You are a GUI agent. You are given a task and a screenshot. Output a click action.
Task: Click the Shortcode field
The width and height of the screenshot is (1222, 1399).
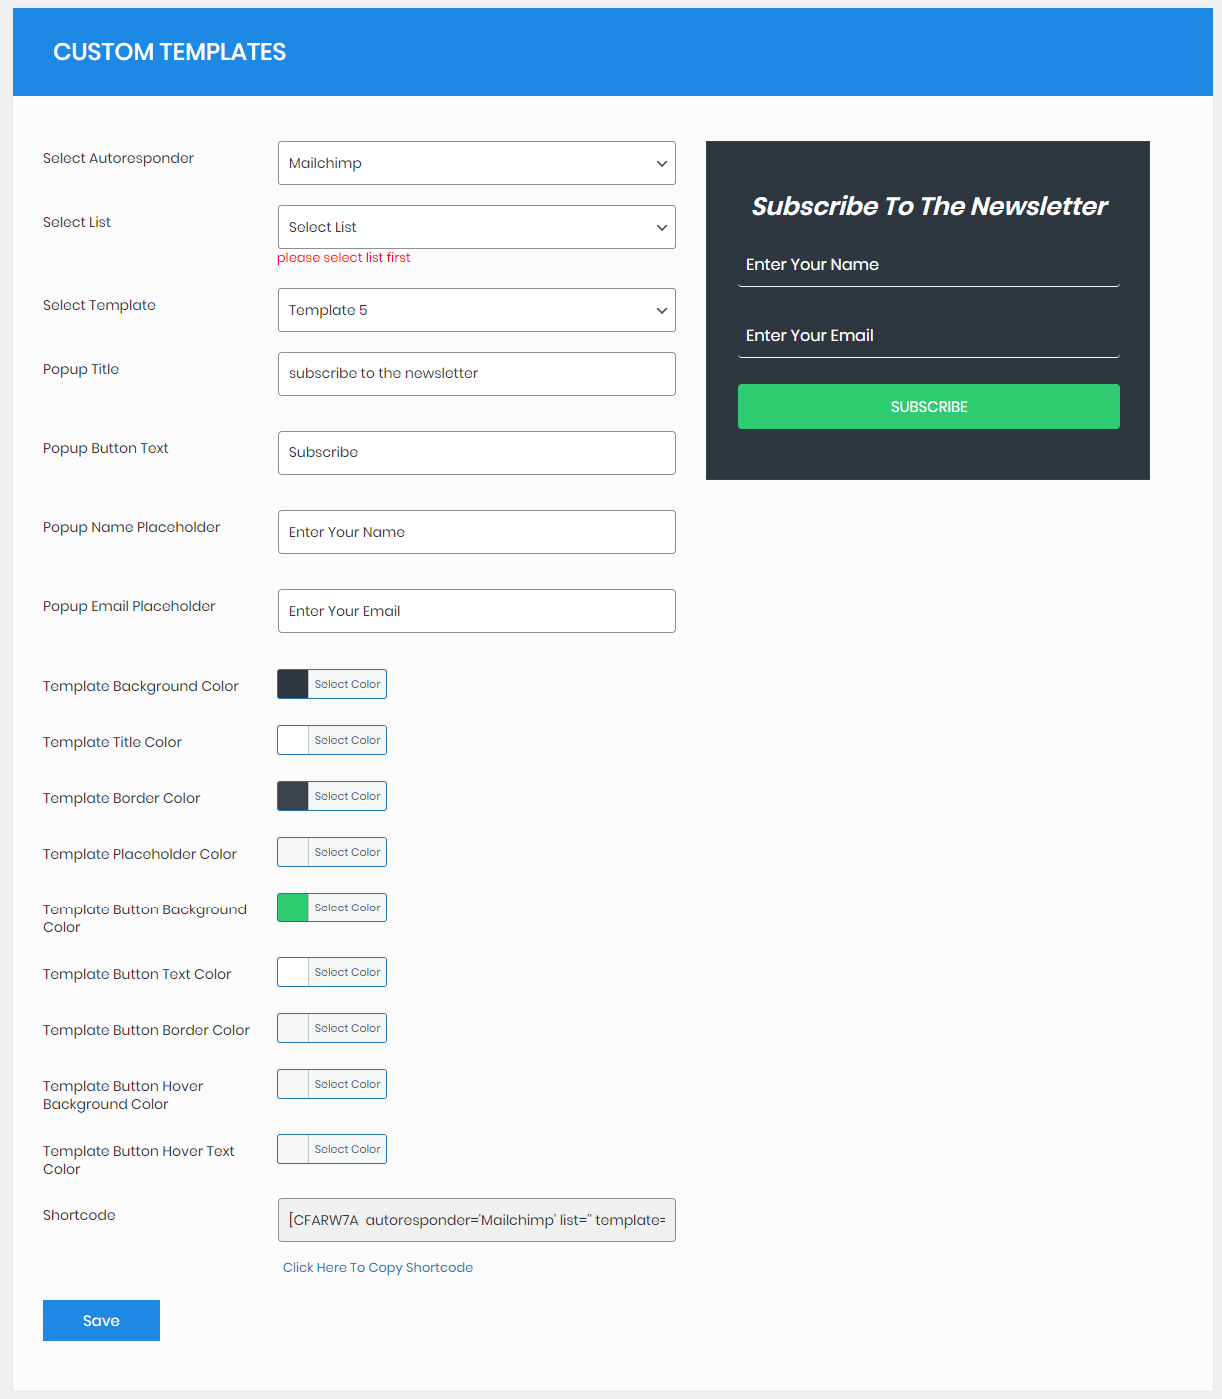coord(477,1220)
